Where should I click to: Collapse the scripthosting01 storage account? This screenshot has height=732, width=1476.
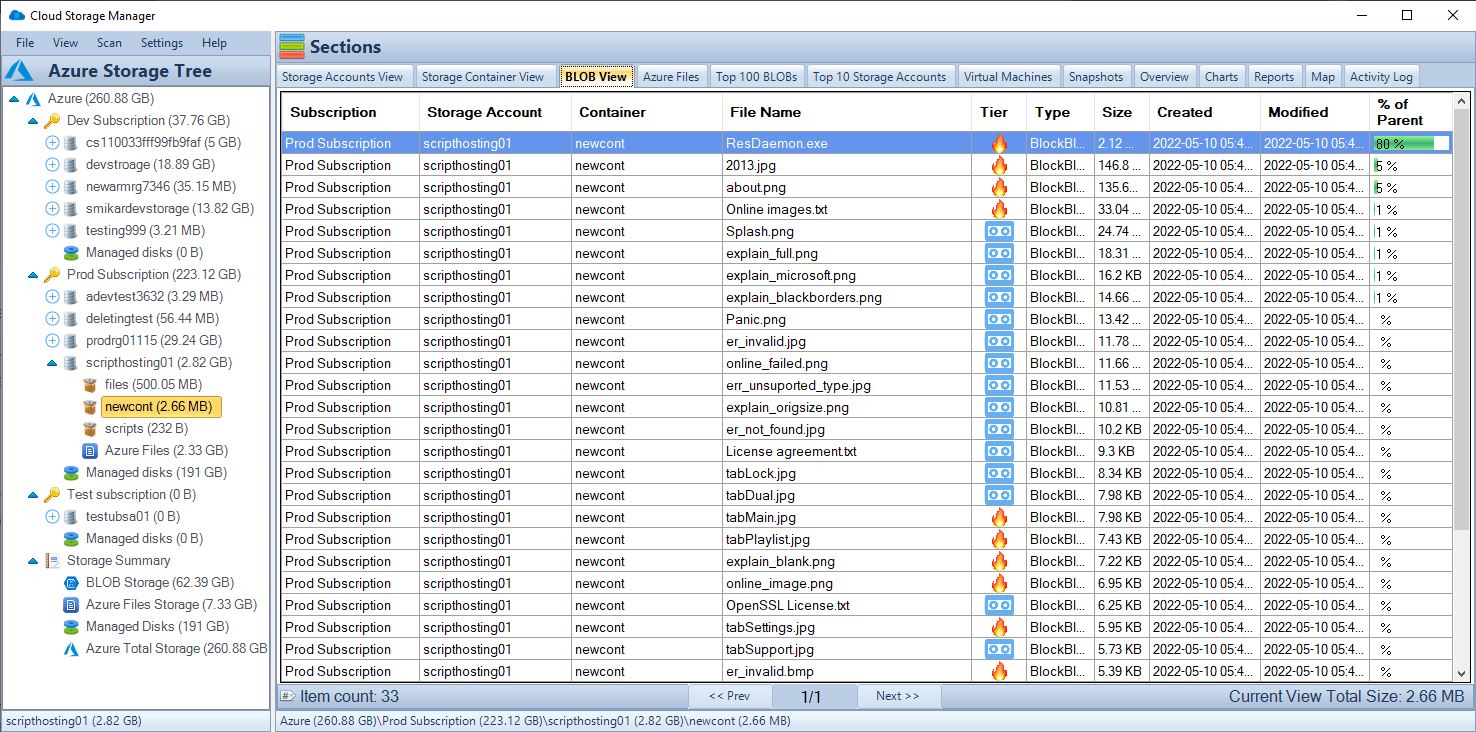pos(52,363)
